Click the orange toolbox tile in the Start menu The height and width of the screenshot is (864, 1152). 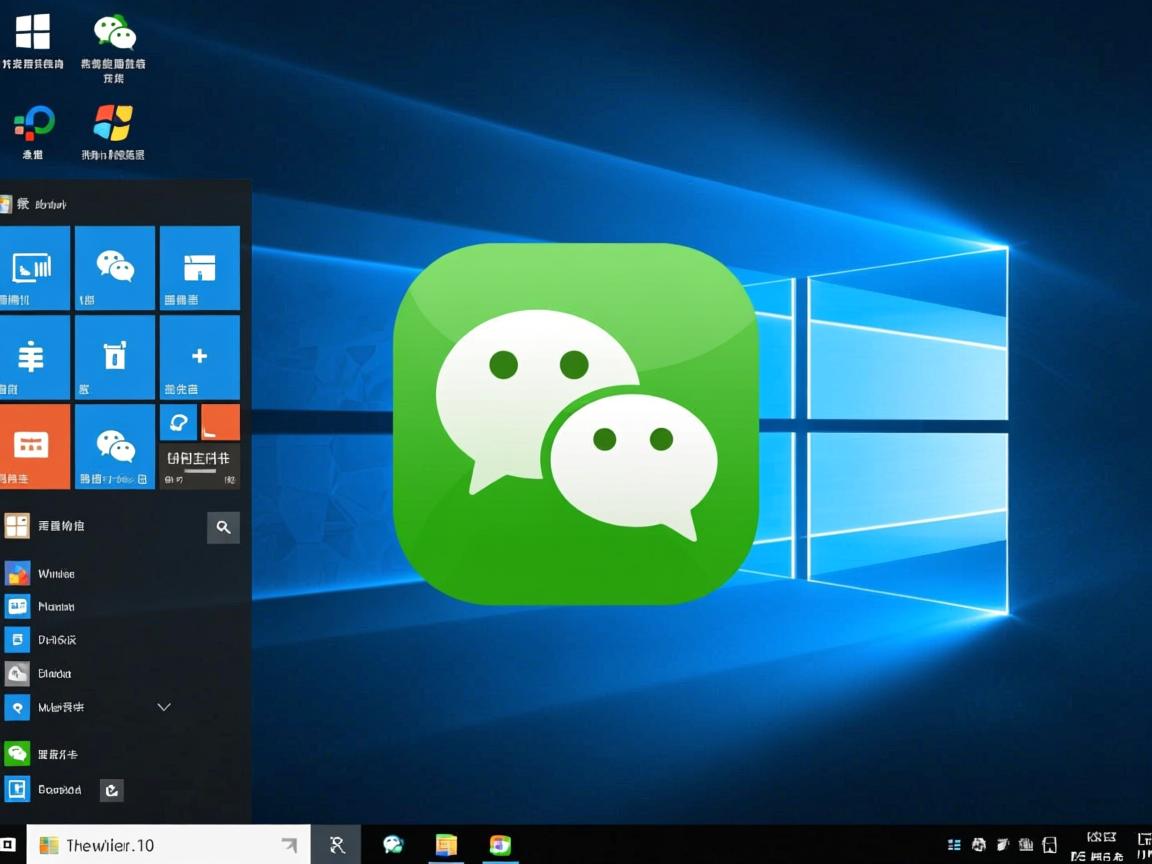click(35, 447)
